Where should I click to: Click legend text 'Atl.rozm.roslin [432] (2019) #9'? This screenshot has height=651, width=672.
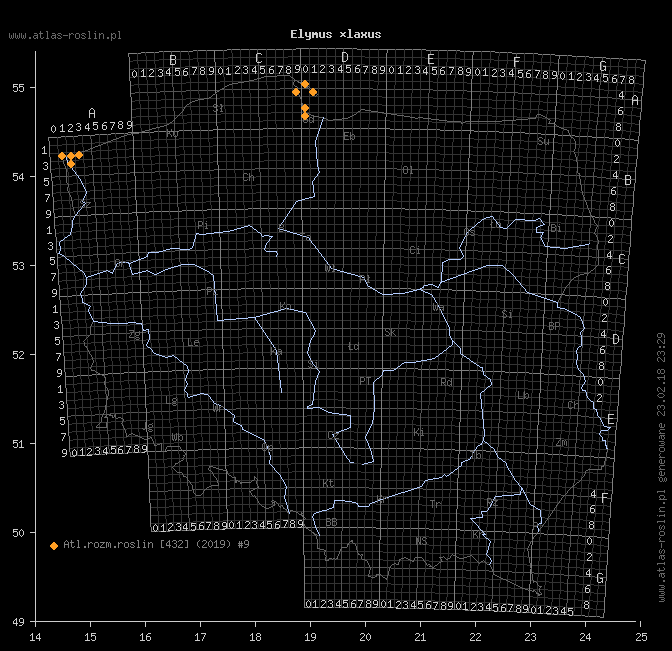click(x=156, y=544)
